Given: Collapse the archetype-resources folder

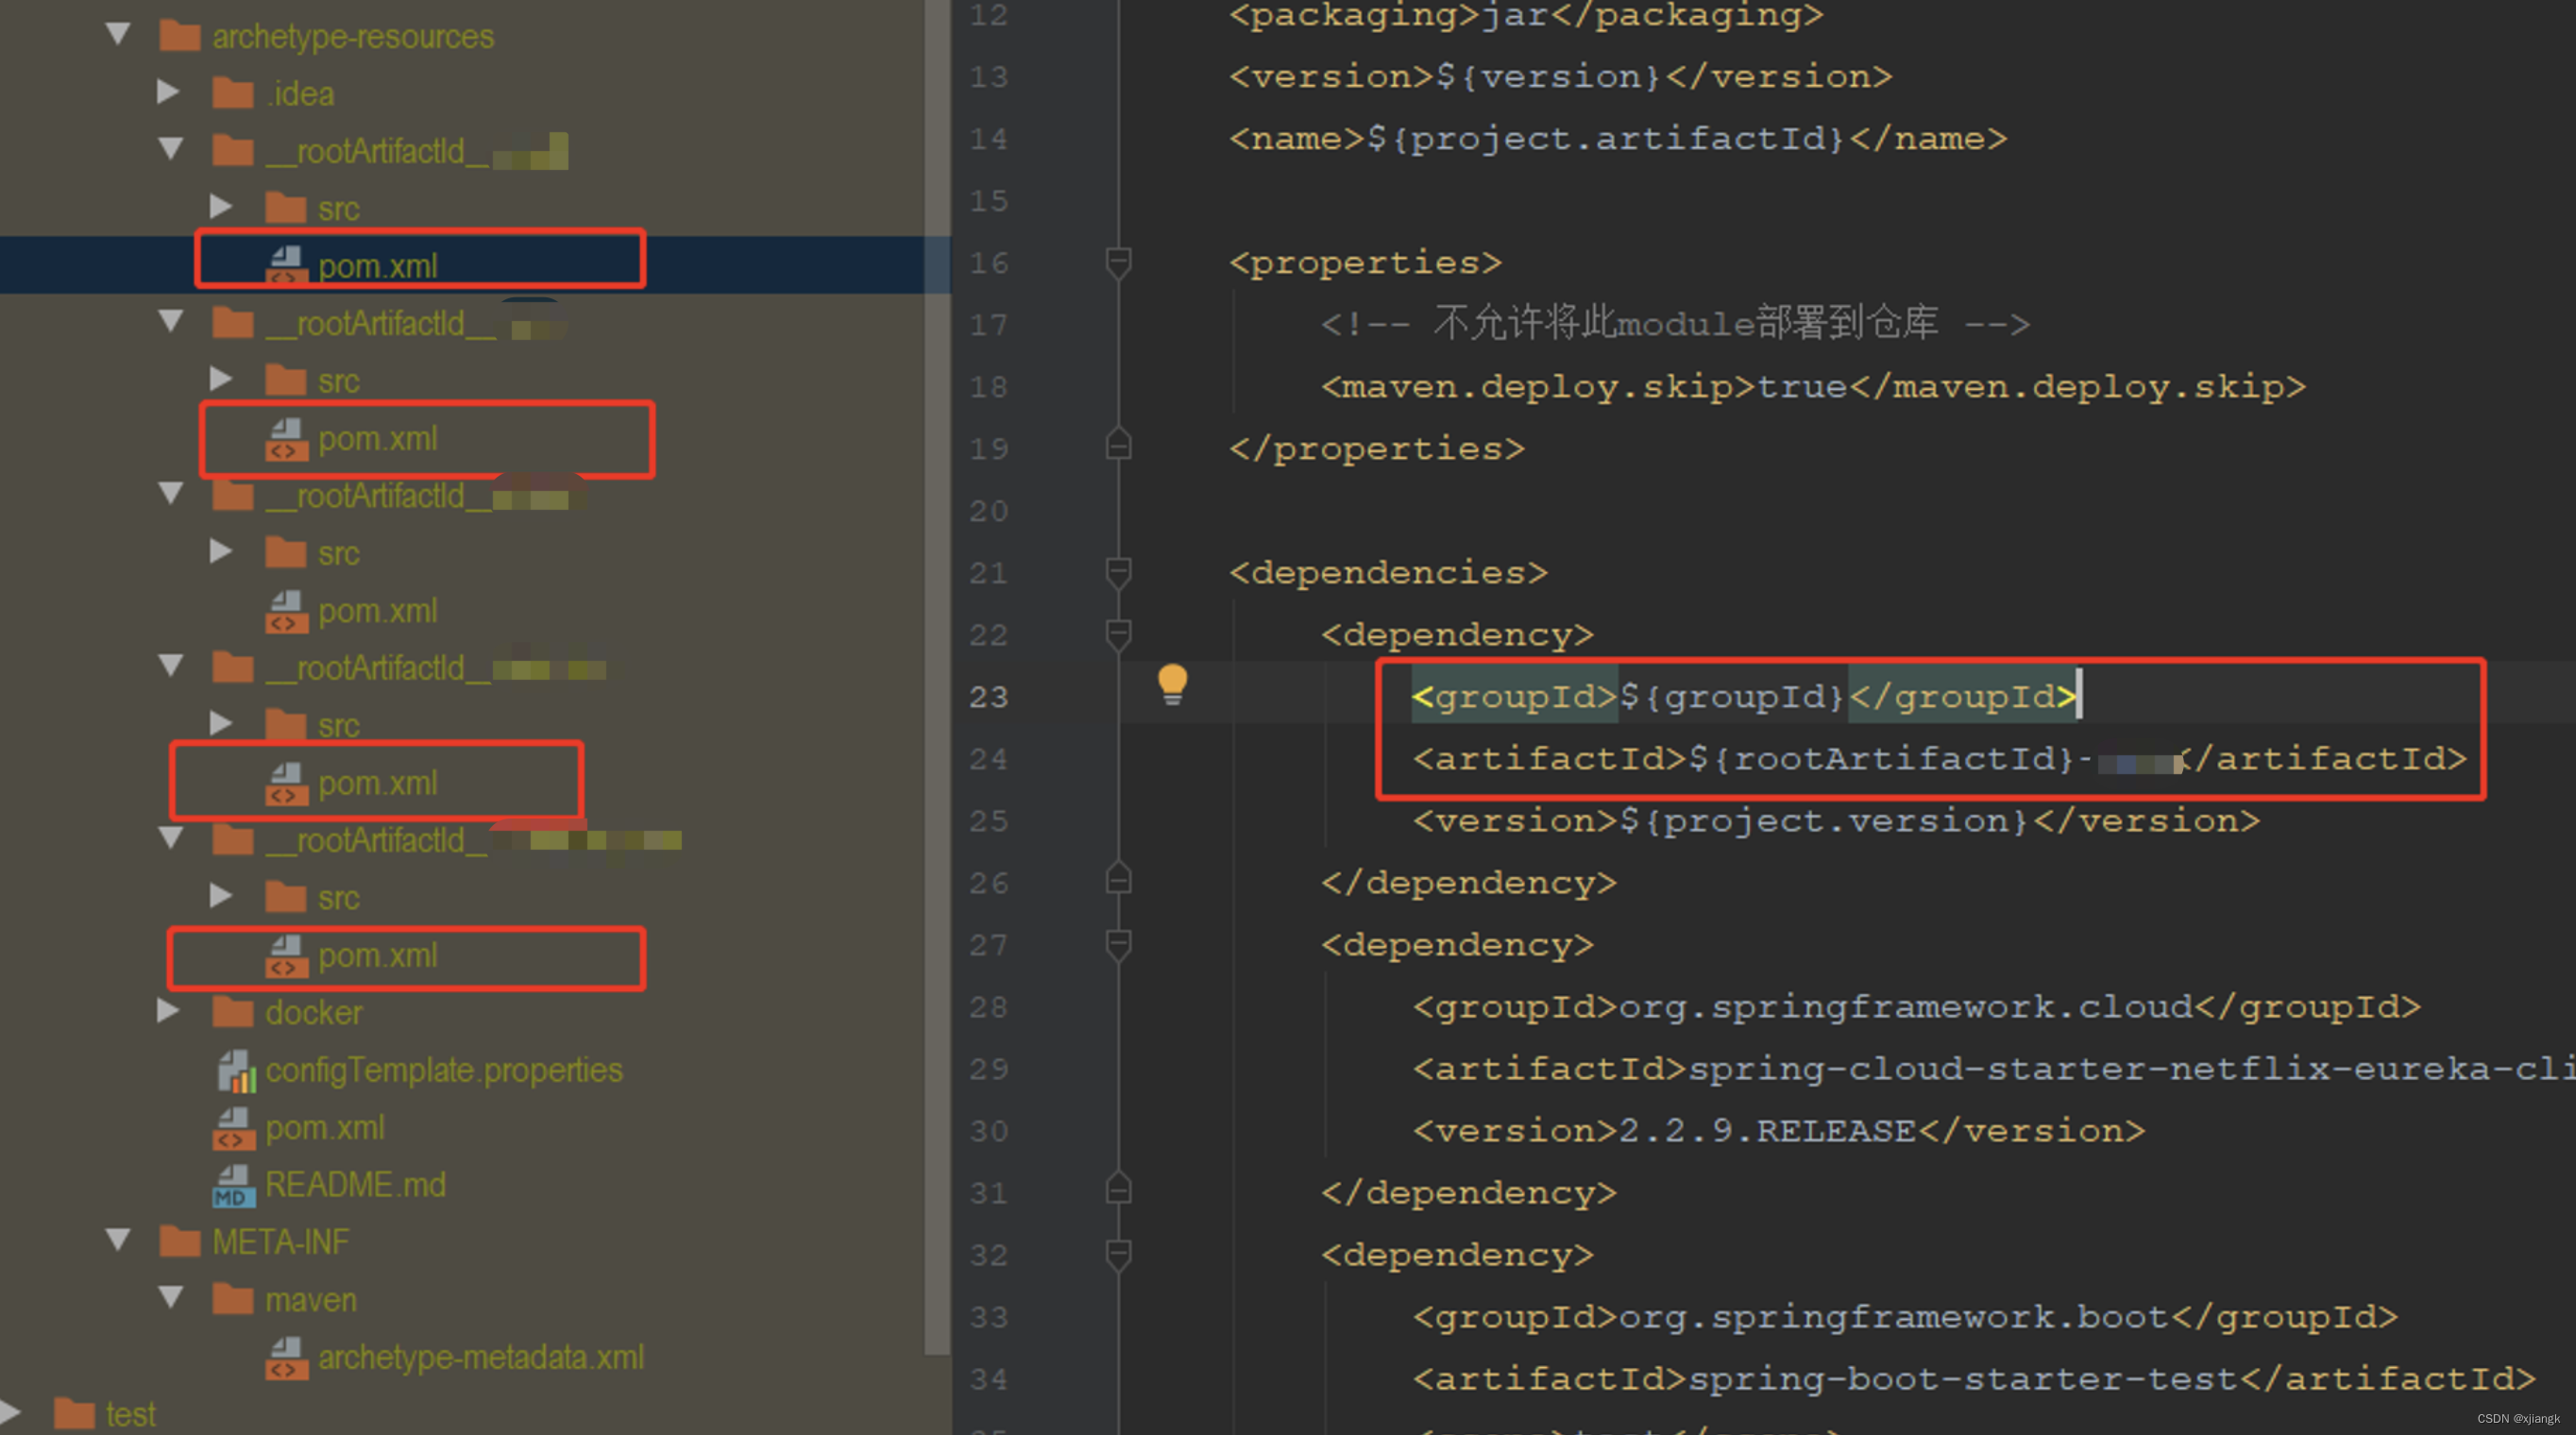Looking at the screenshot, I should point(118,35).
